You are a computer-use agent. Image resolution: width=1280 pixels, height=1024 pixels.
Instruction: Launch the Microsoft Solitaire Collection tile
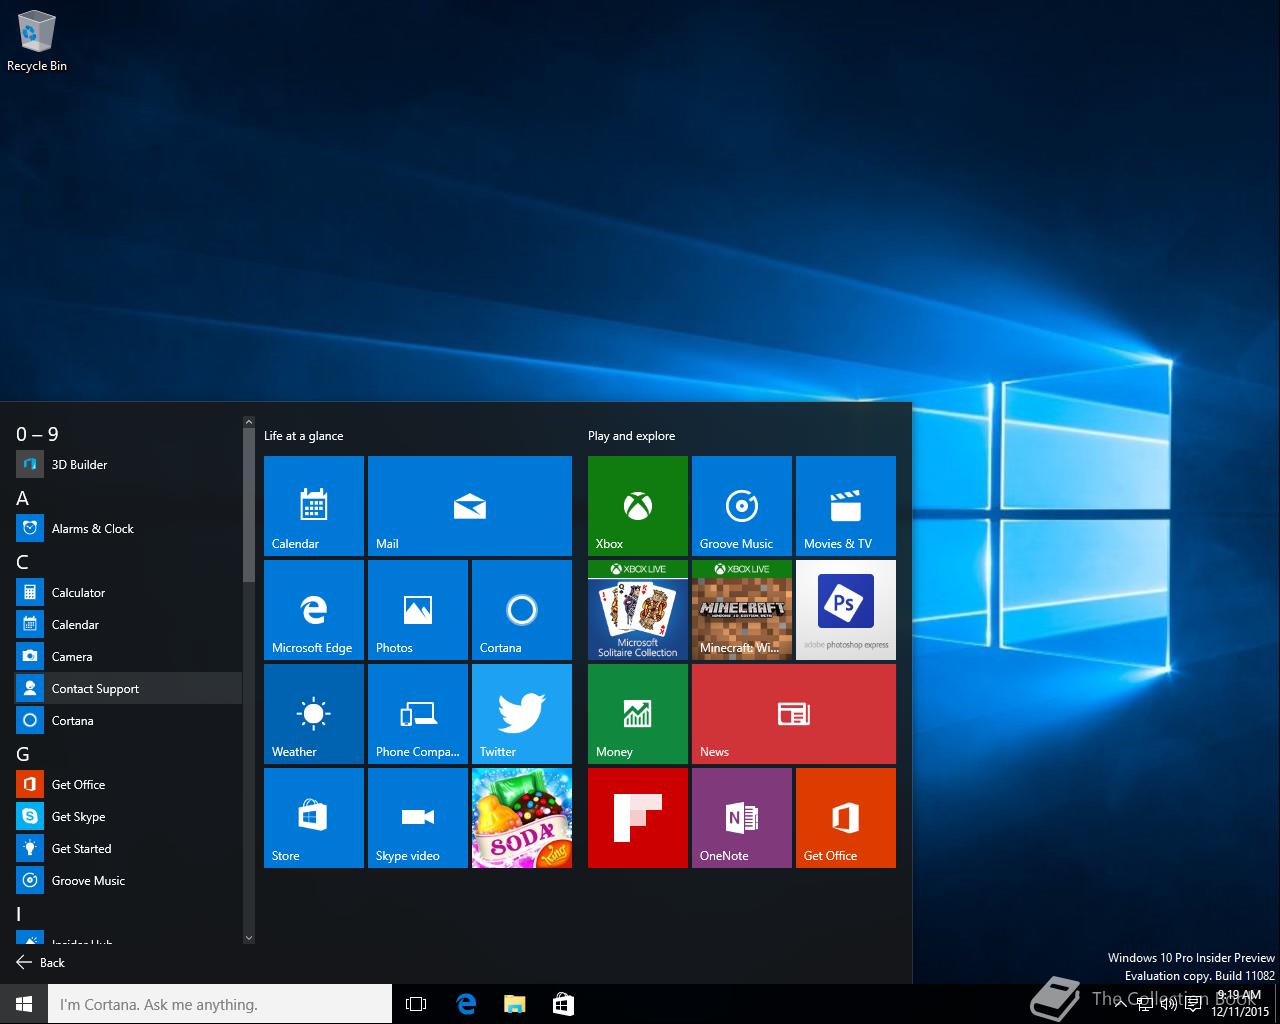[x=638, y=610]
